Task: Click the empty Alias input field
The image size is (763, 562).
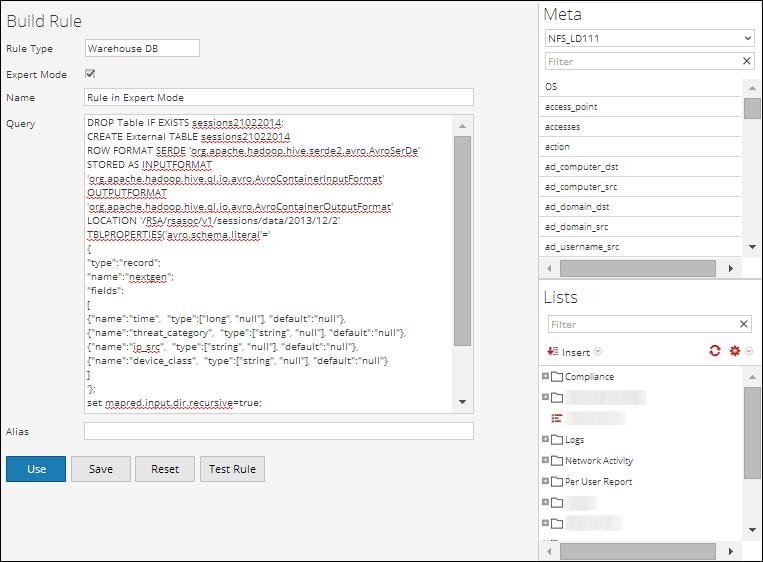Action: click(279, 431)
